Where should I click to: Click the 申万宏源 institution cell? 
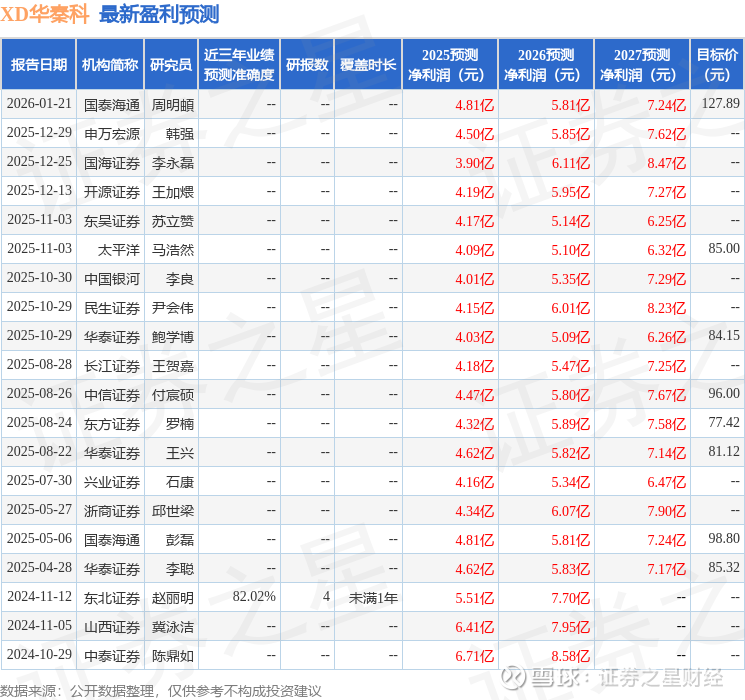coord(112,134)
